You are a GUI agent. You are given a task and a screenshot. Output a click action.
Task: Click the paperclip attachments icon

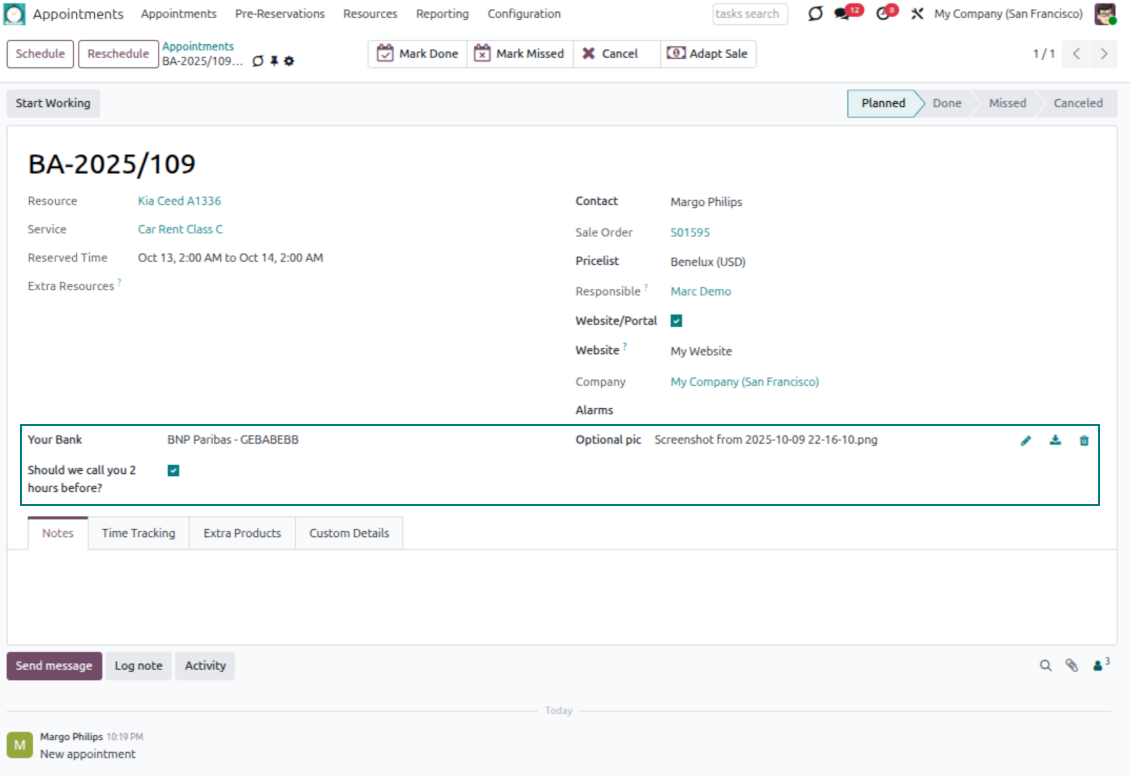(x=1071, y=666)
